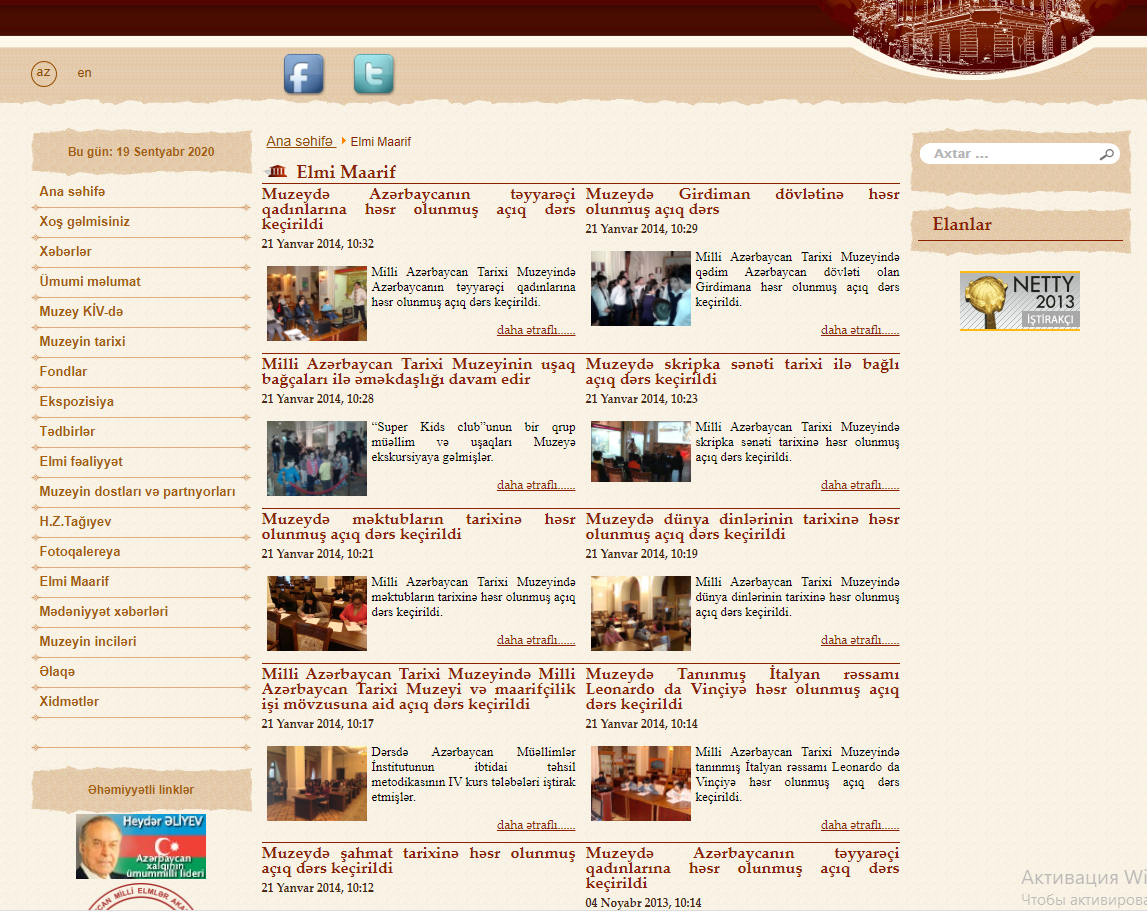Screen dimensions: 1147x916
Task: Open Elmi Maarif in the sidebar
Action: point(74,582)
